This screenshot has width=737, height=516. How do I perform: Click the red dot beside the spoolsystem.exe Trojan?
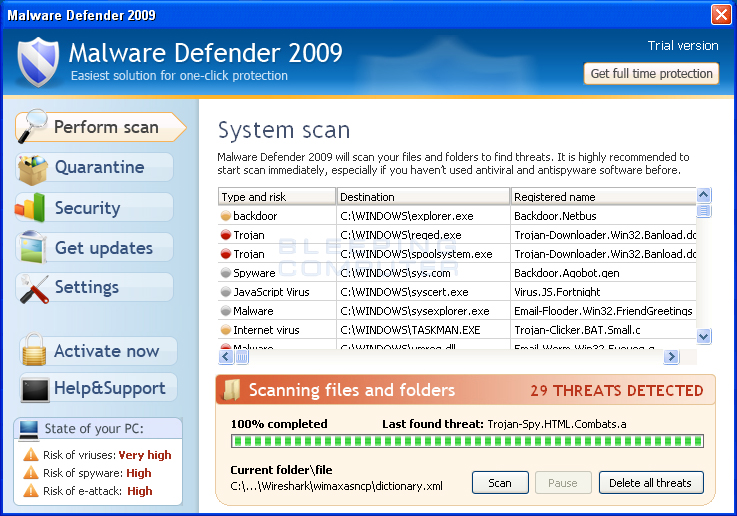point(226,254)
